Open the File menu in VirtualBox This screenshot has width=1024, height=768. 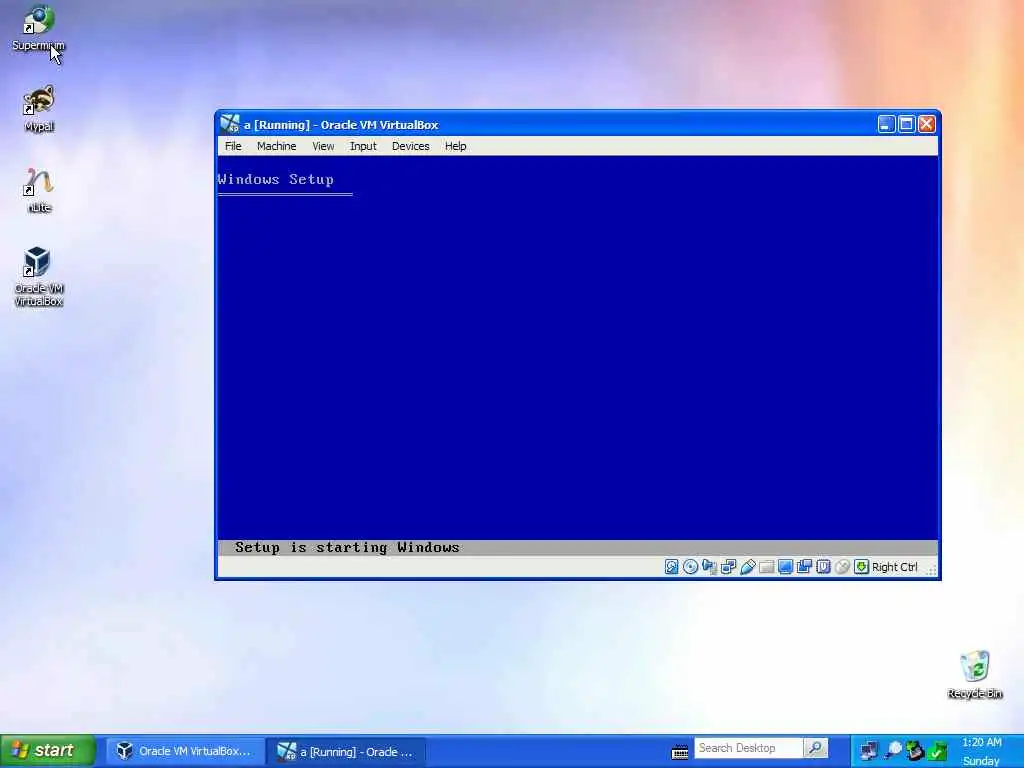(233, 146)
